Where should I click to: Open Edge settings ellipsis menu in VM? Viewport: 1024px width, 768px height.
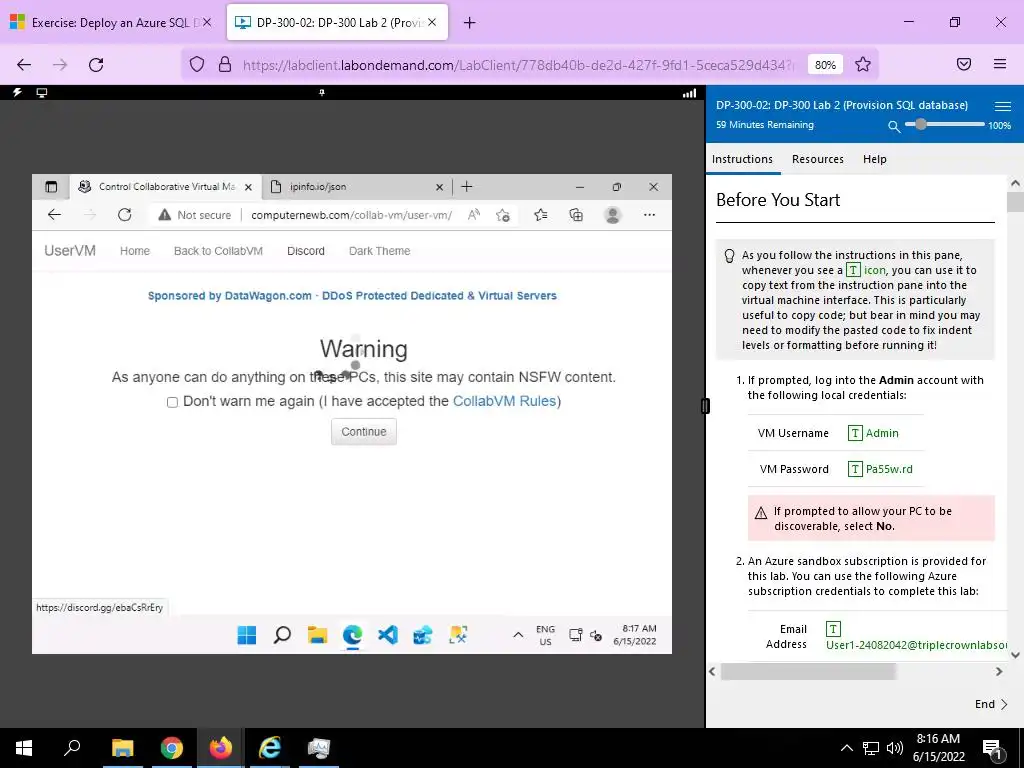click(649, 215)
